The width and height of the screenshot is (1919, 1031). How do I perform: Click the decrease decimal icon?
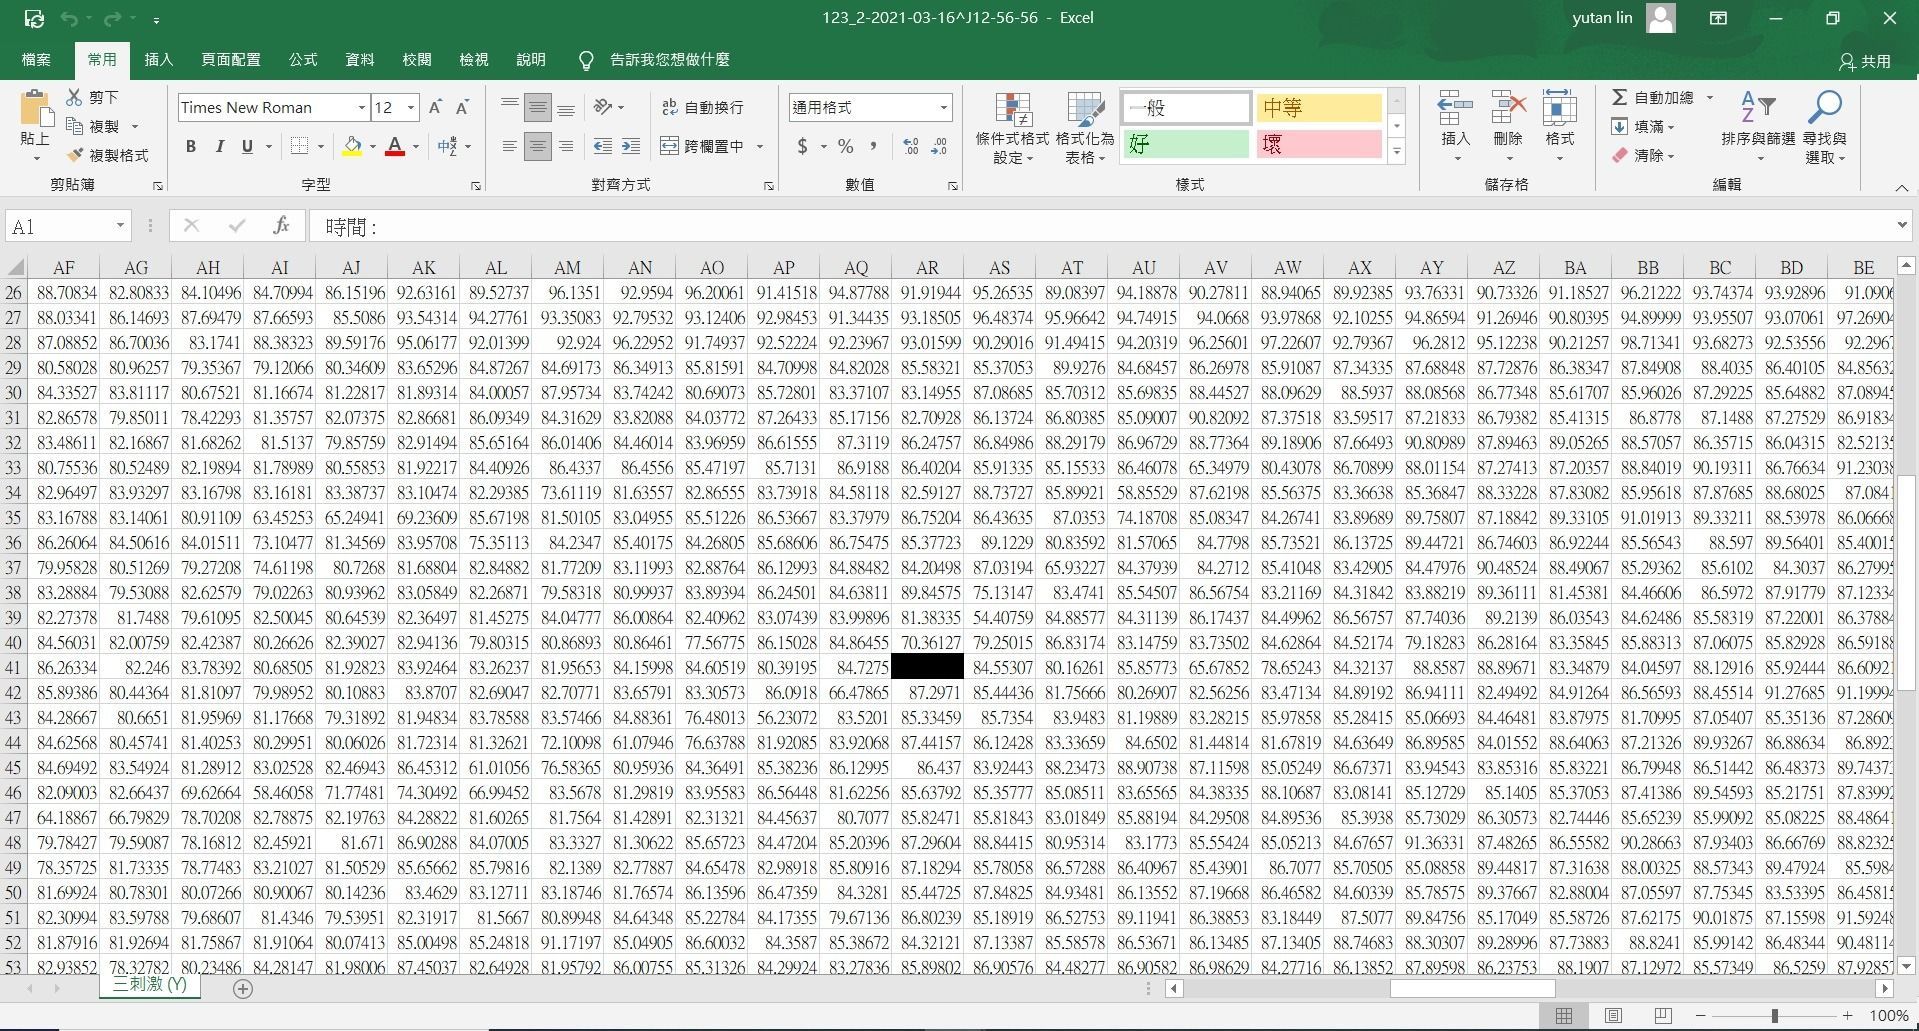click(939, 147)
